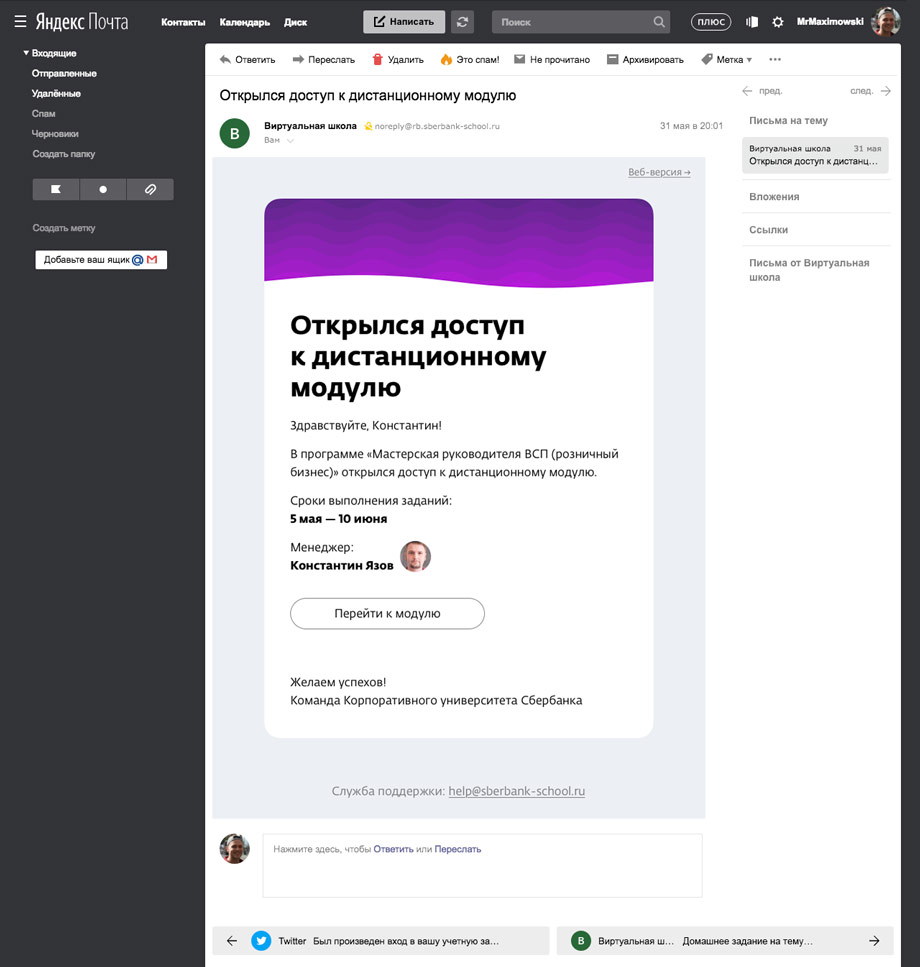Expand recipient details under sender
The height and width of the screenshot is (967, 920).
tap(290, 141)
